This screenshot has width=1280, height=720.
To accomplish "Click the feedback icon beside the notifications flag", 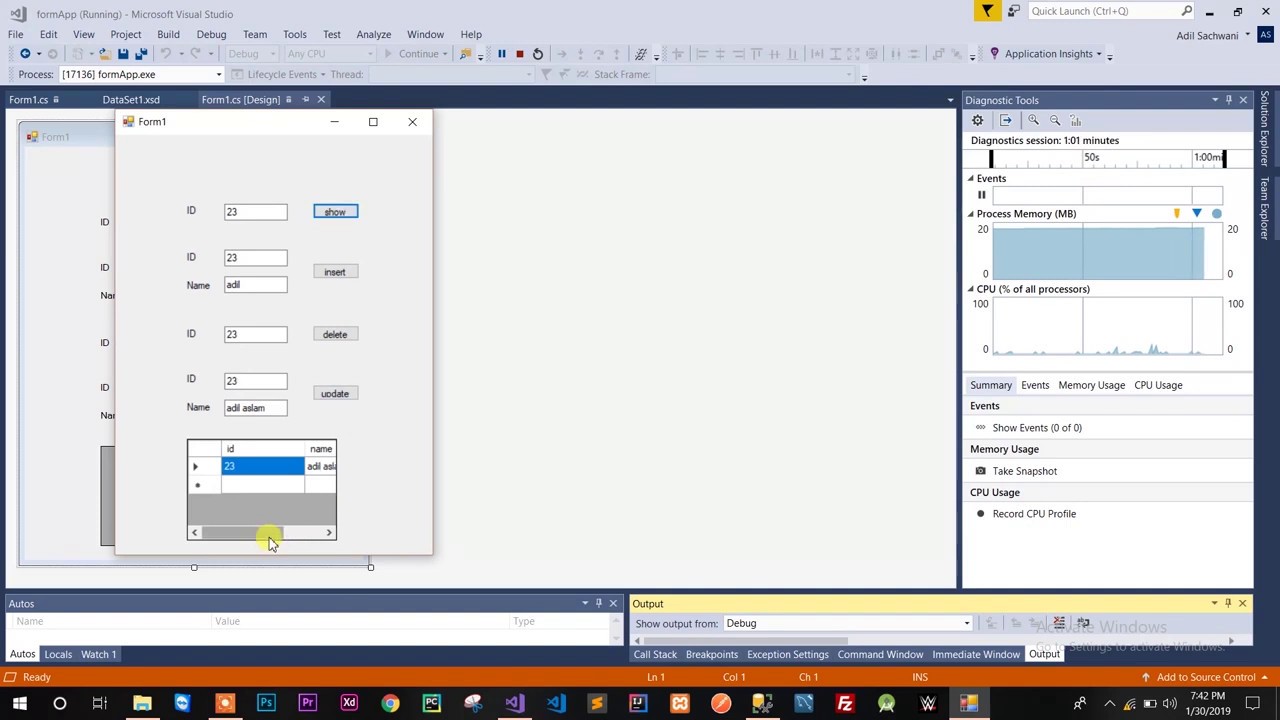I will tap(1014, 11).
